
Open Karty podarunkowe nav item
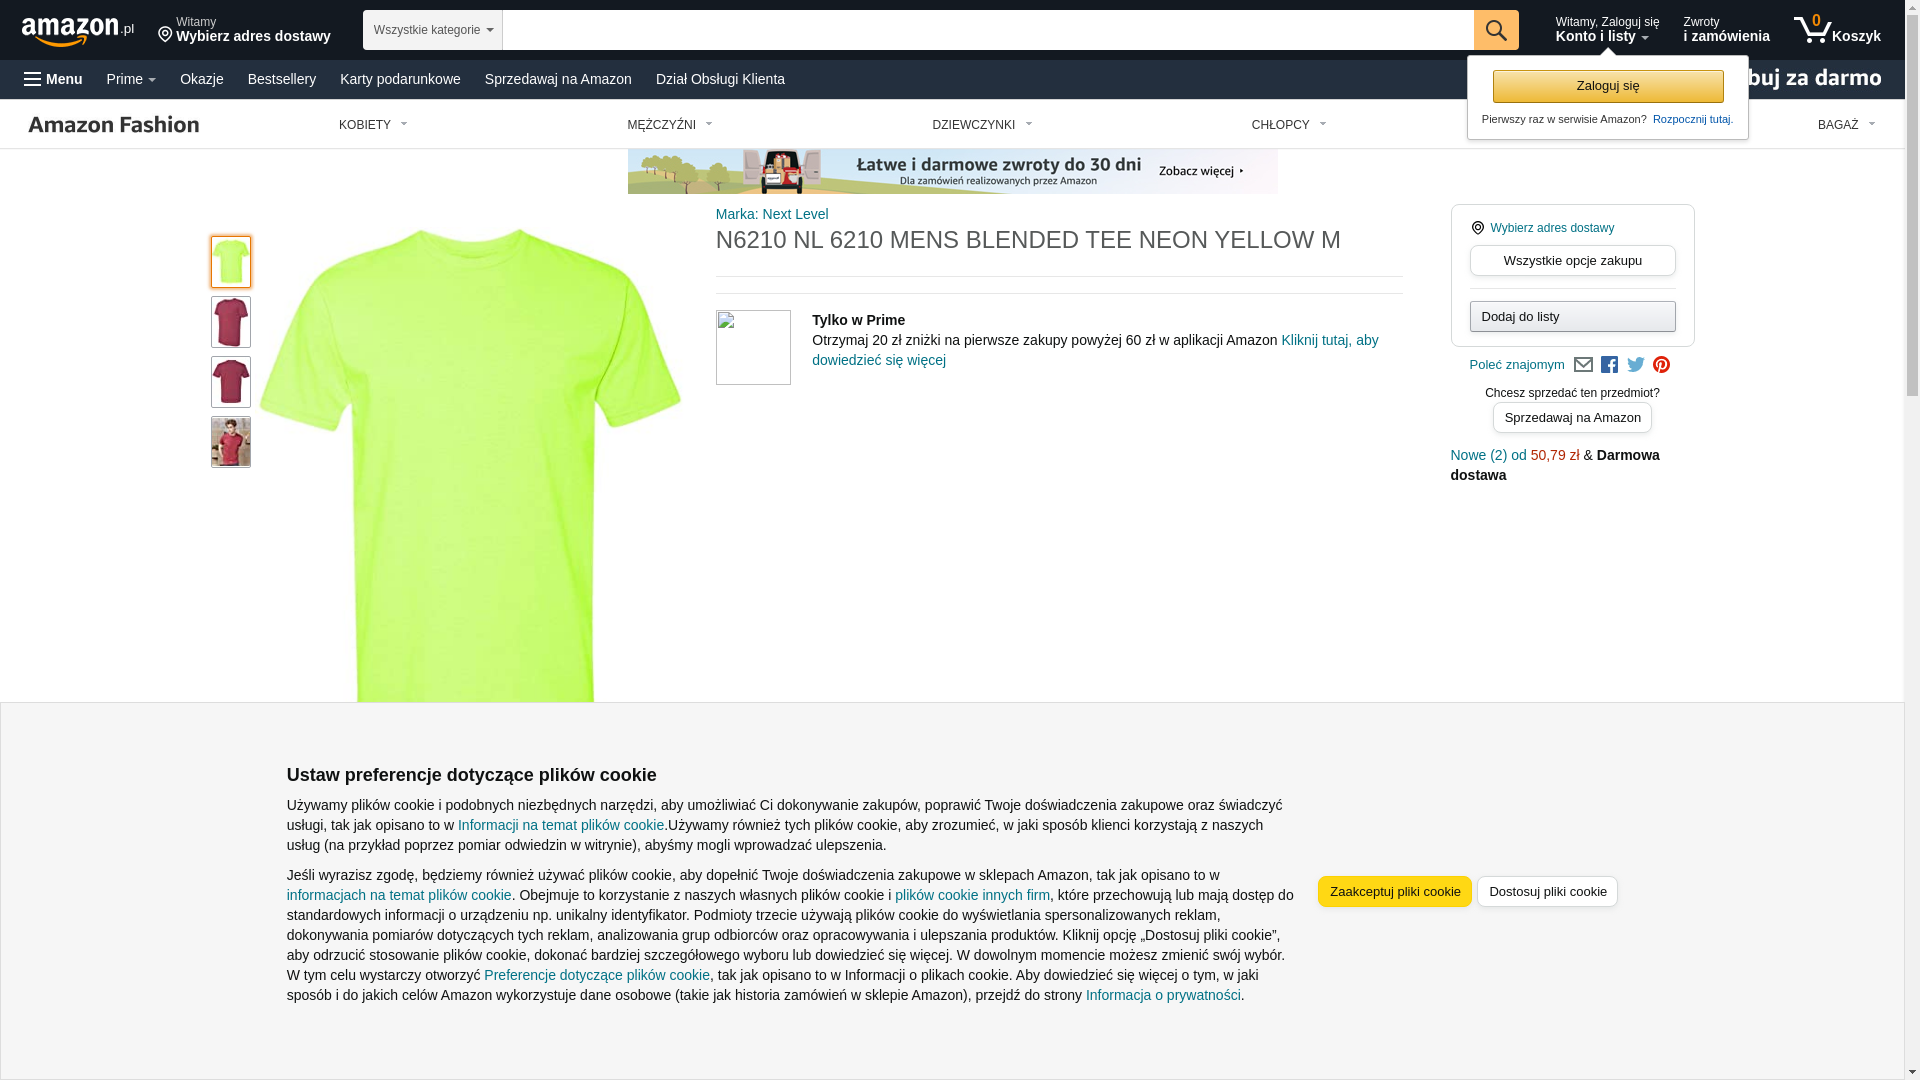(x=400, y=79)
